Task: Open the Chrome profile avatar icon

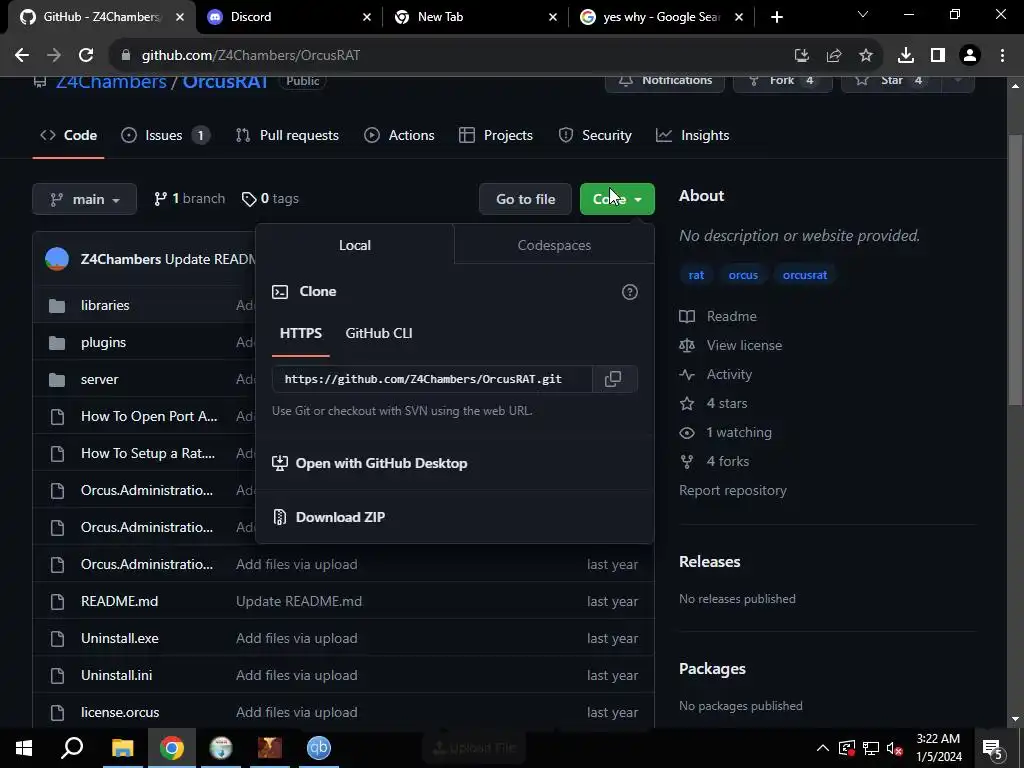Action: (x=970, y=56)
